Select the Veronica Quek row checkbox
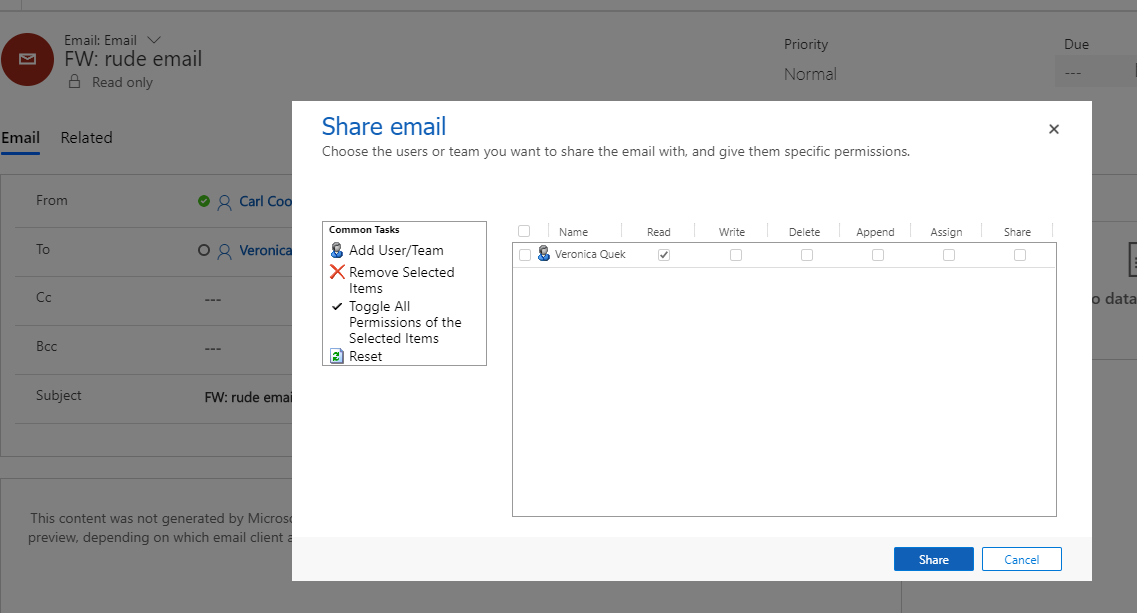 525,255
